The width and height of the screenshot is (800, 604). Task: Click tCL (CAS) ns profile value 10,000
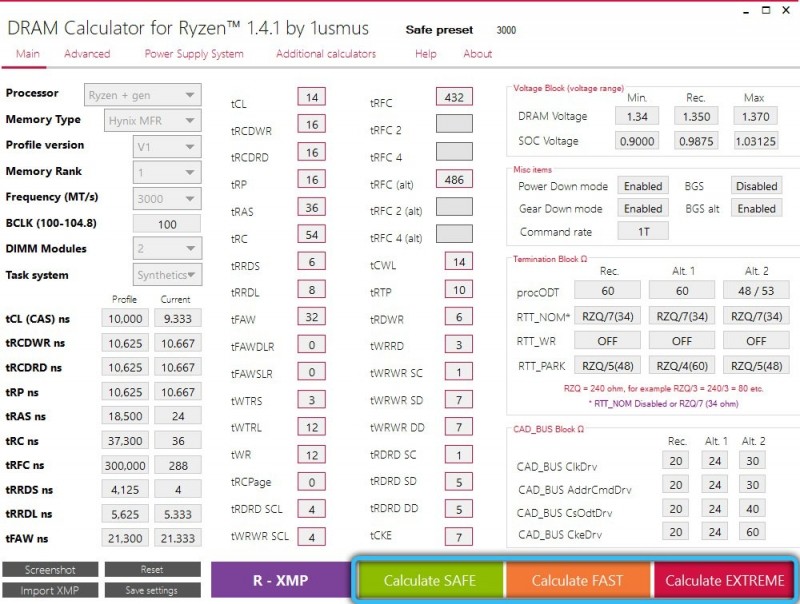pos(125,318)
